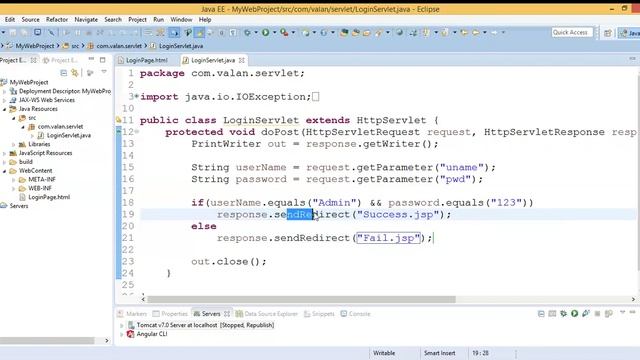The height and width of the screenshot is (360, 640).
Task: Click the green Run button in toolbar
Action: click(x=265, y=32)
